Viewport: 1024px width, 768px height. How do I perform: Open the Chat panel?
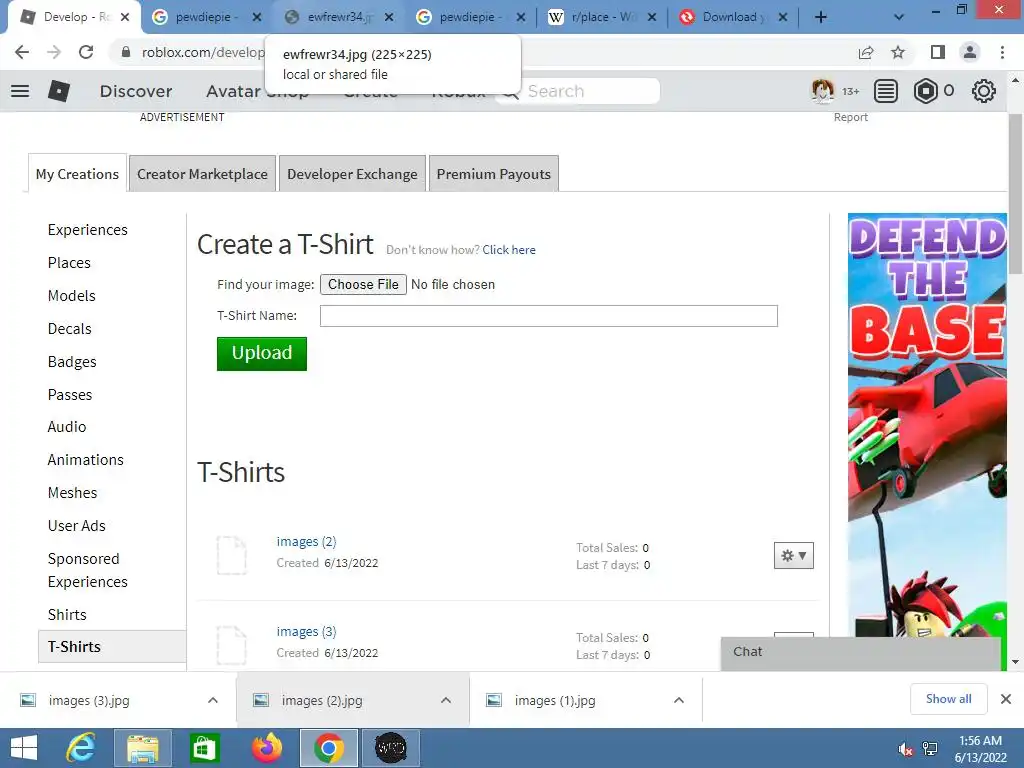click(861, 652)
